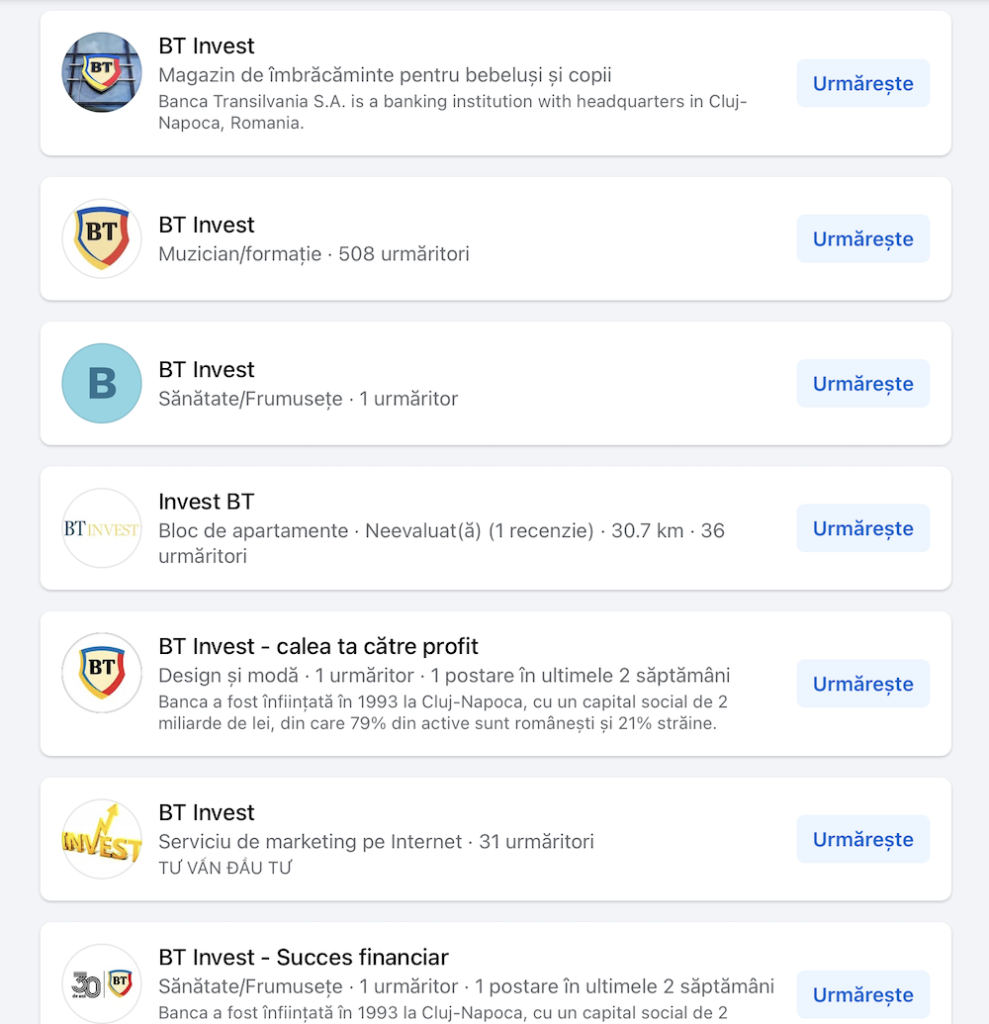Open BT Invest - Succes financiar title link
This screenshot has height=1024, width=989.
tap(304, 957)
